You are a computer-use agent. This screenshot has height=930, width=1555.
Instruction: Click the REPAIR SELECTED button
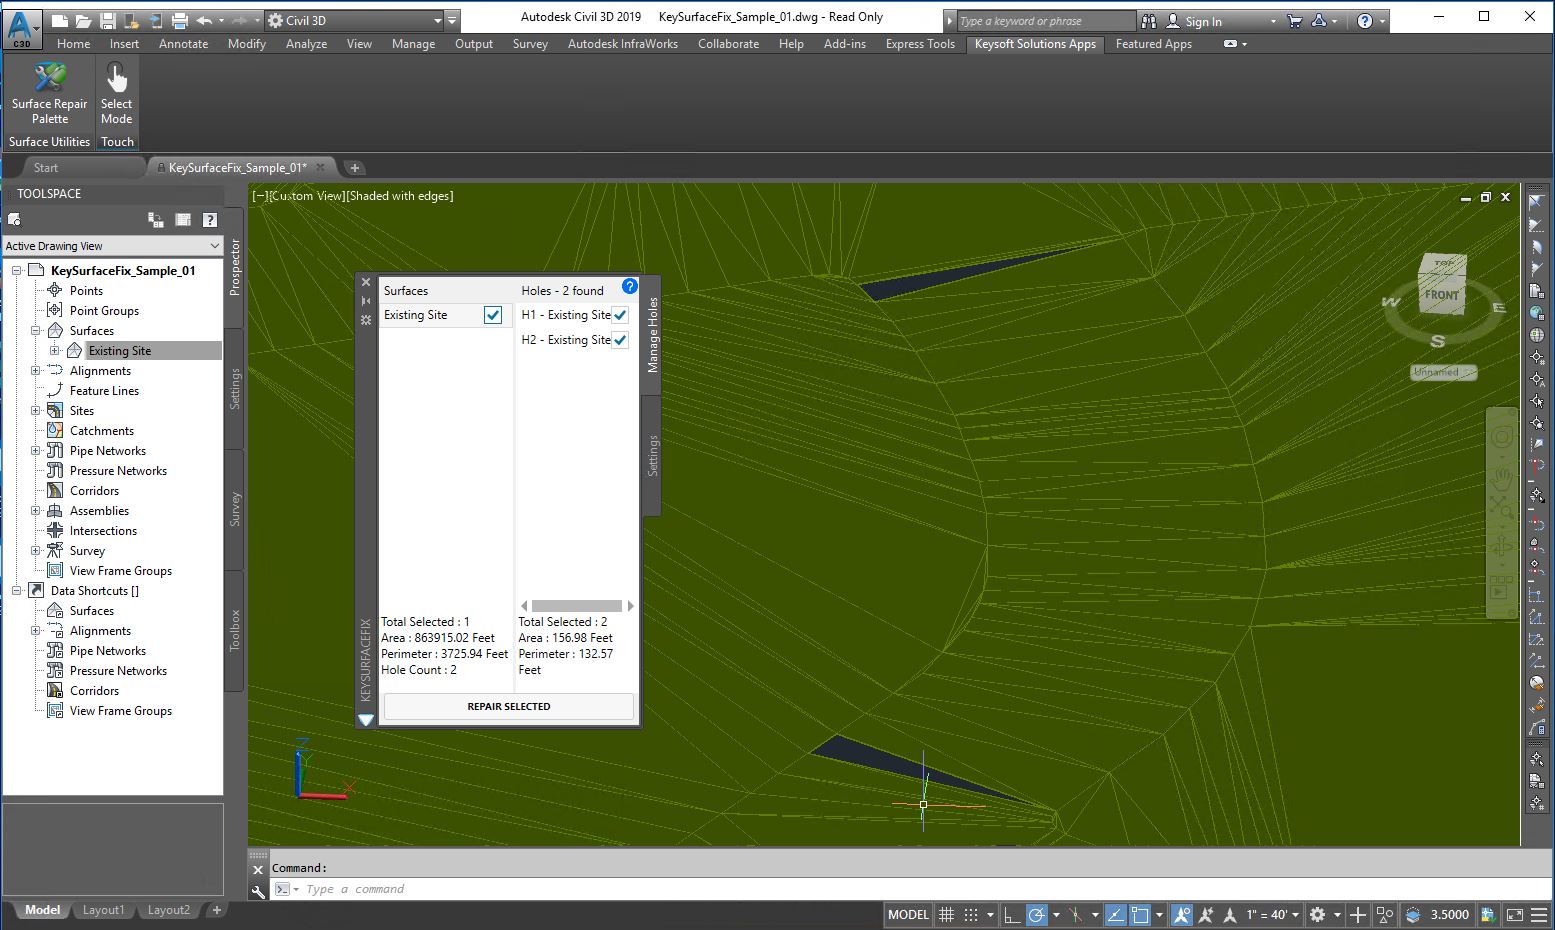(x=508, y=706)
